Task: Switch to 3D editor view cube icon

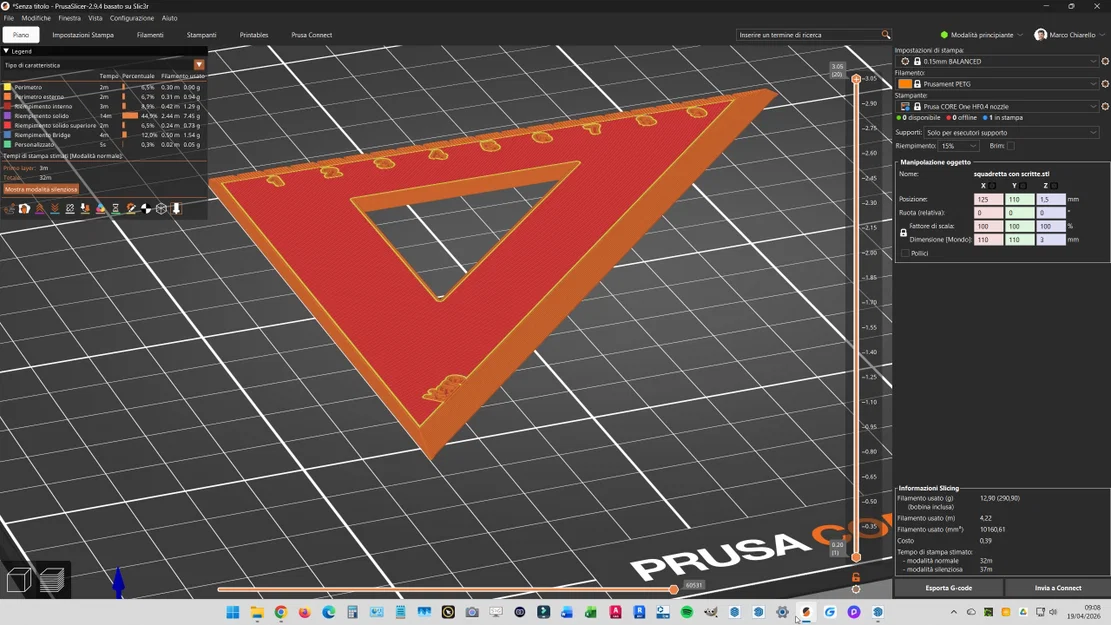Action: click(x=18, y=580)
